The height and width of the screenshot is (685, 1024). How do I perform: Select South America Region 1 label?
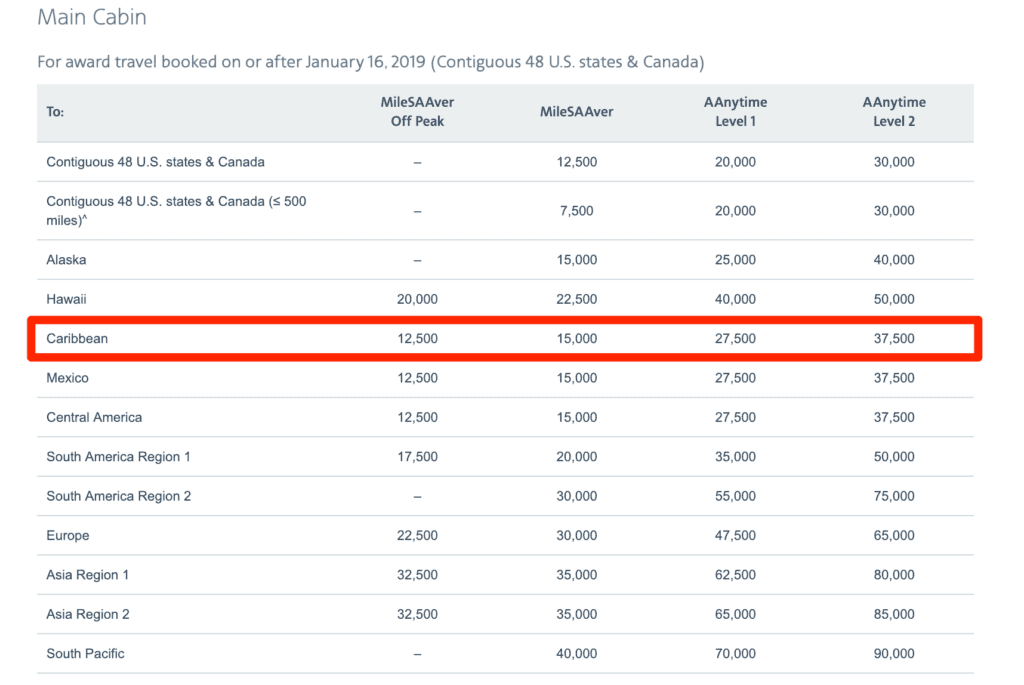click(x=118, y=457)
